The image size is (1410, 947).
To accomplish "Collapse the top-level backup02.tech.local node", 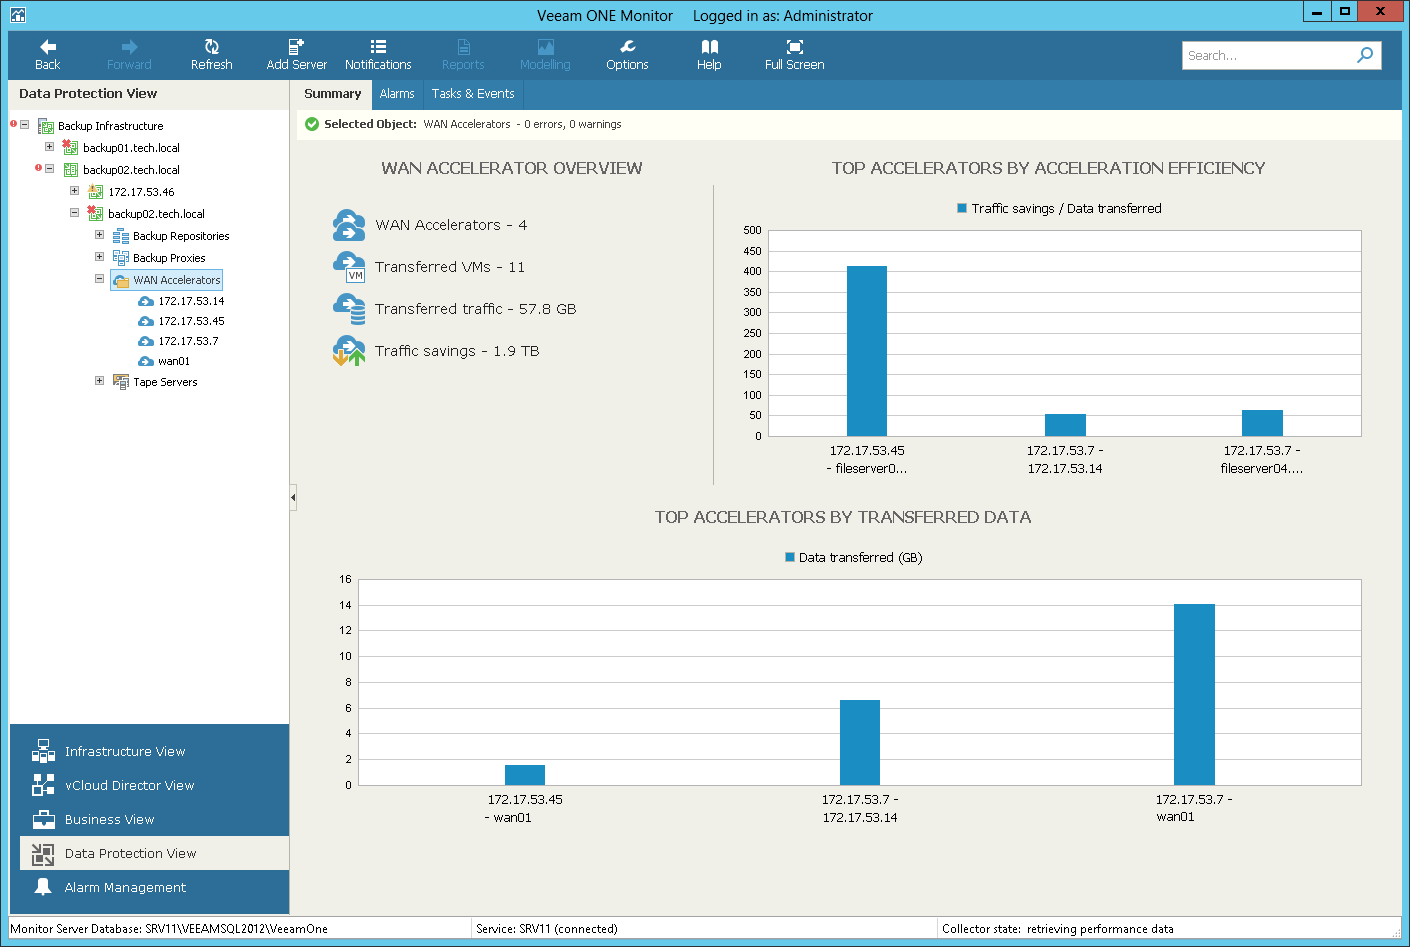I will point(49,169).
